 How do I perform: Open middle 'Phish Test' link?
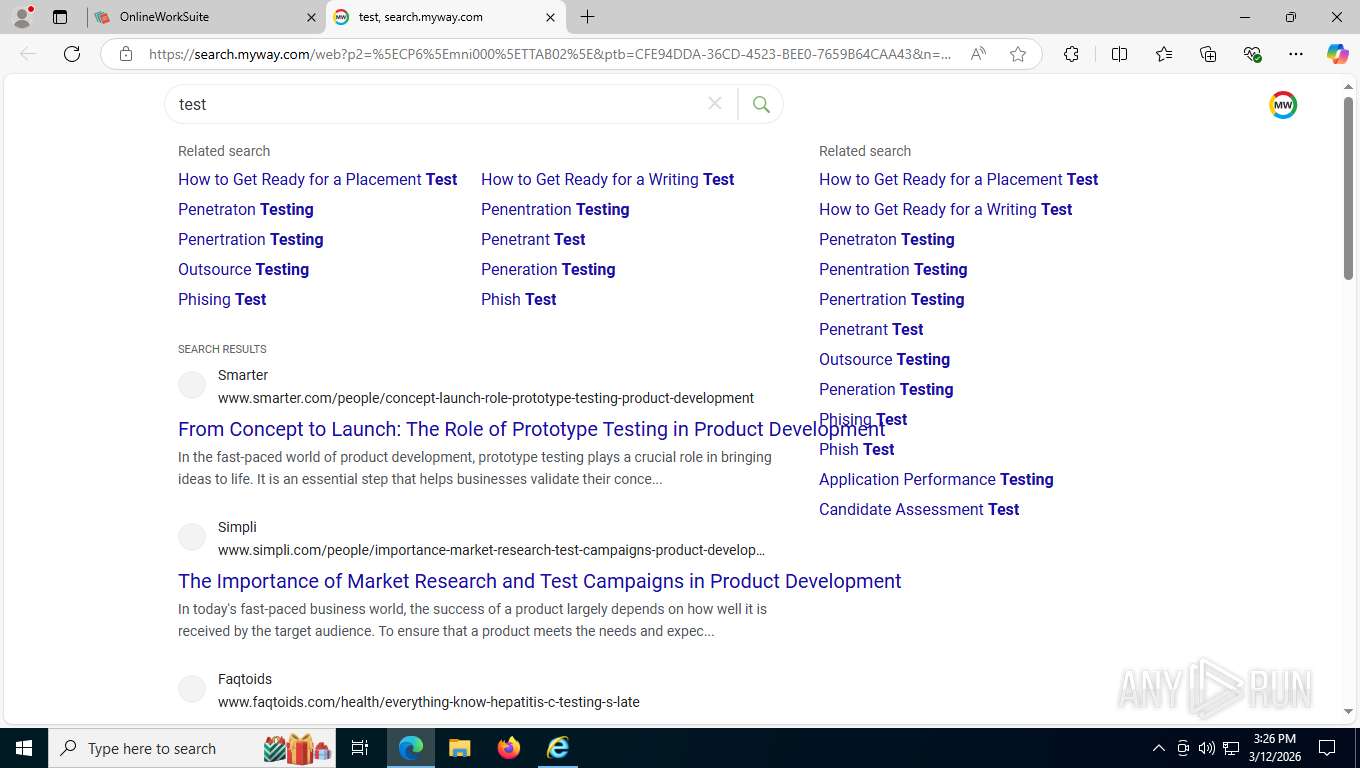[x=518, y=299]
